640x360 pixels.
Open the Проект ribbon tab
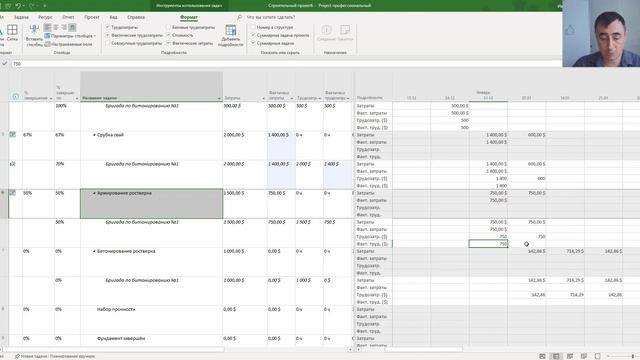[x=92, y=17]
